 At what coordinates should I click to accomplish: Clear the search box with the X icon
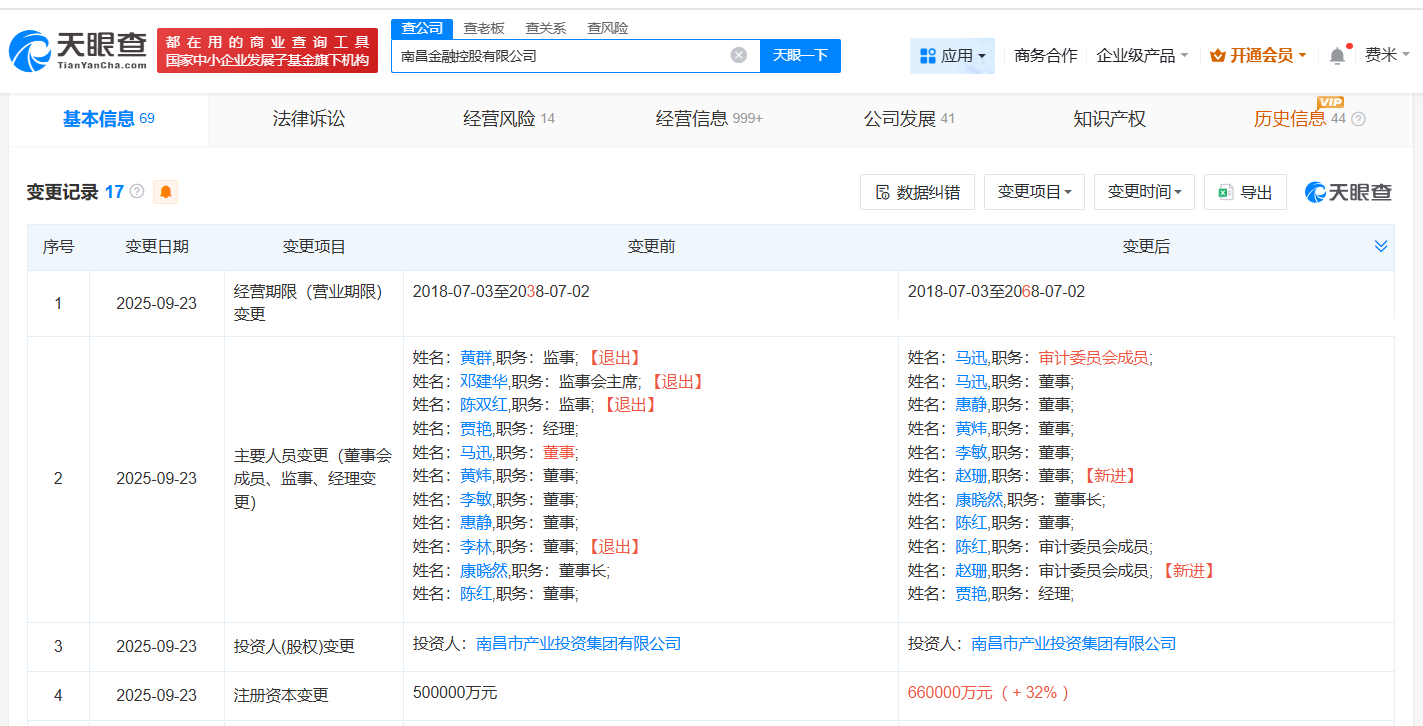click(x=737, y=55)
